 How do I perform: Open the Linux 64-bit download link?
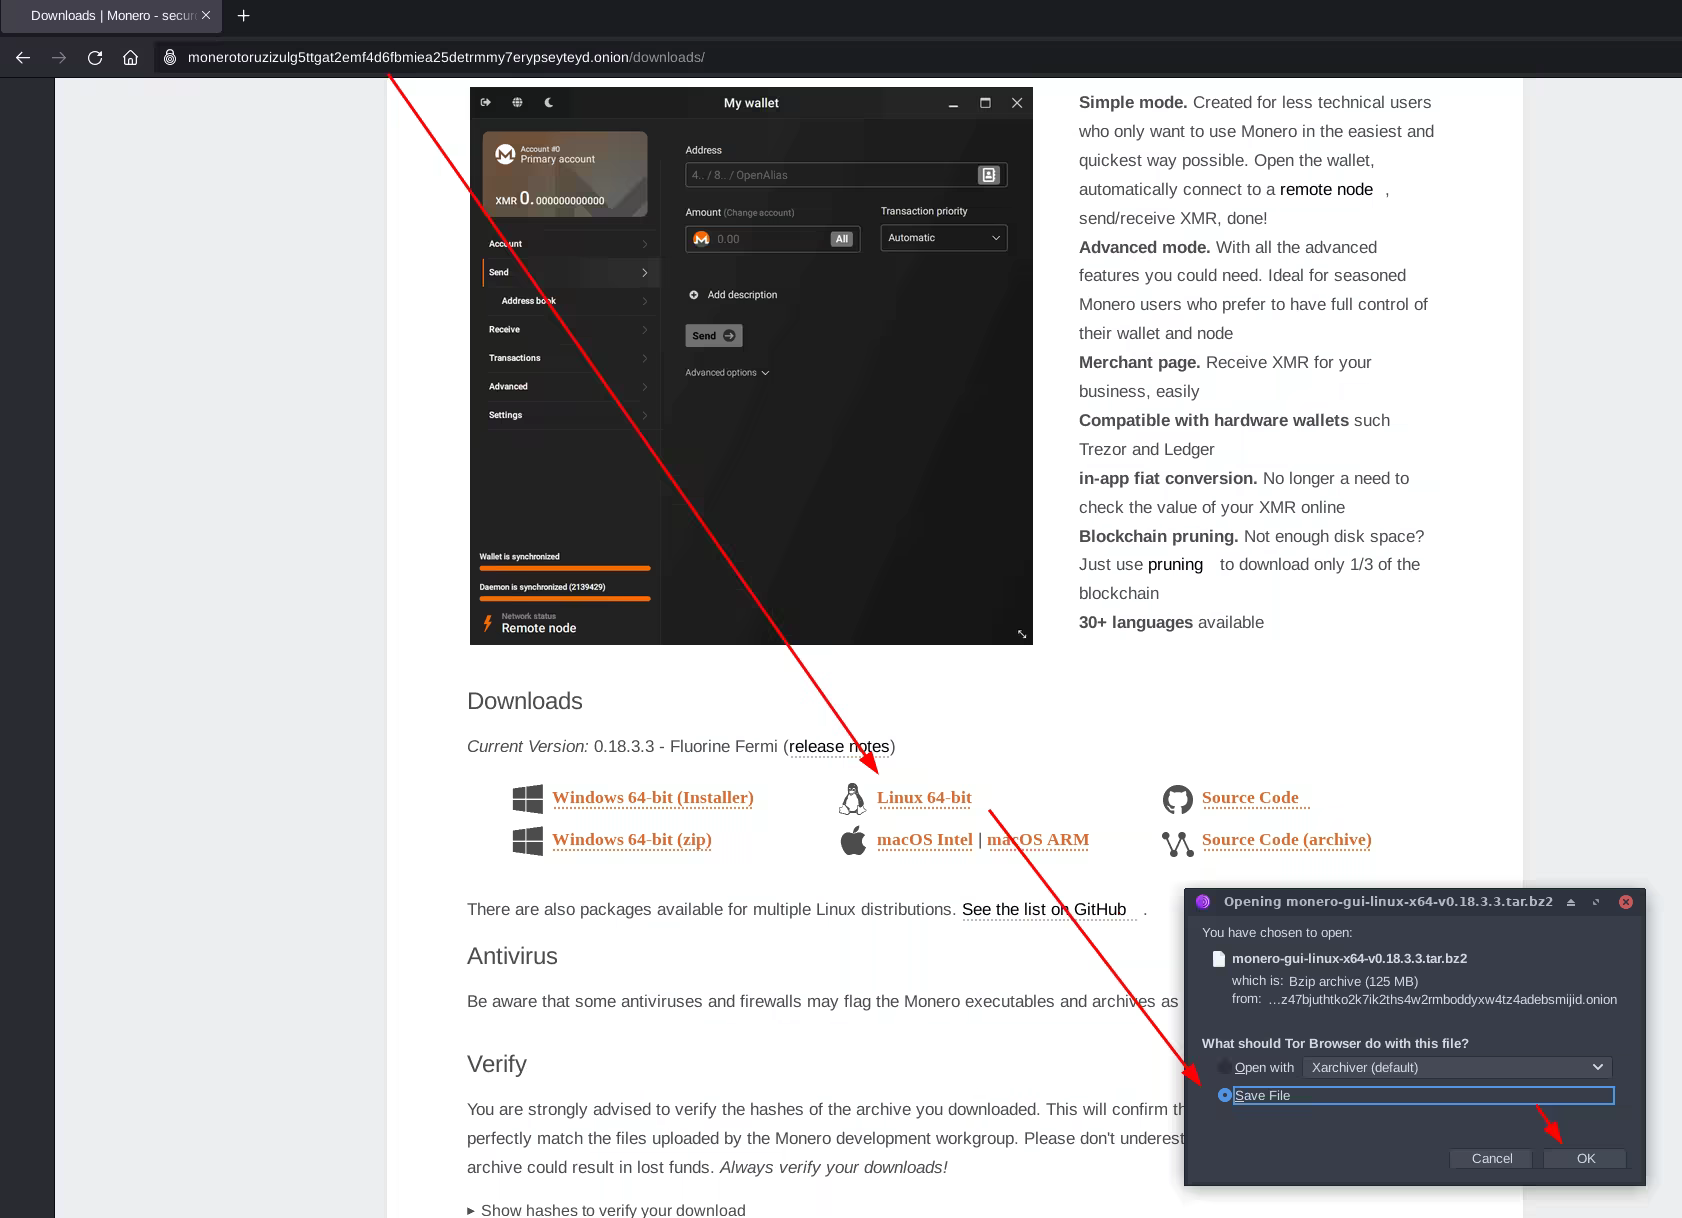point(924,798)
